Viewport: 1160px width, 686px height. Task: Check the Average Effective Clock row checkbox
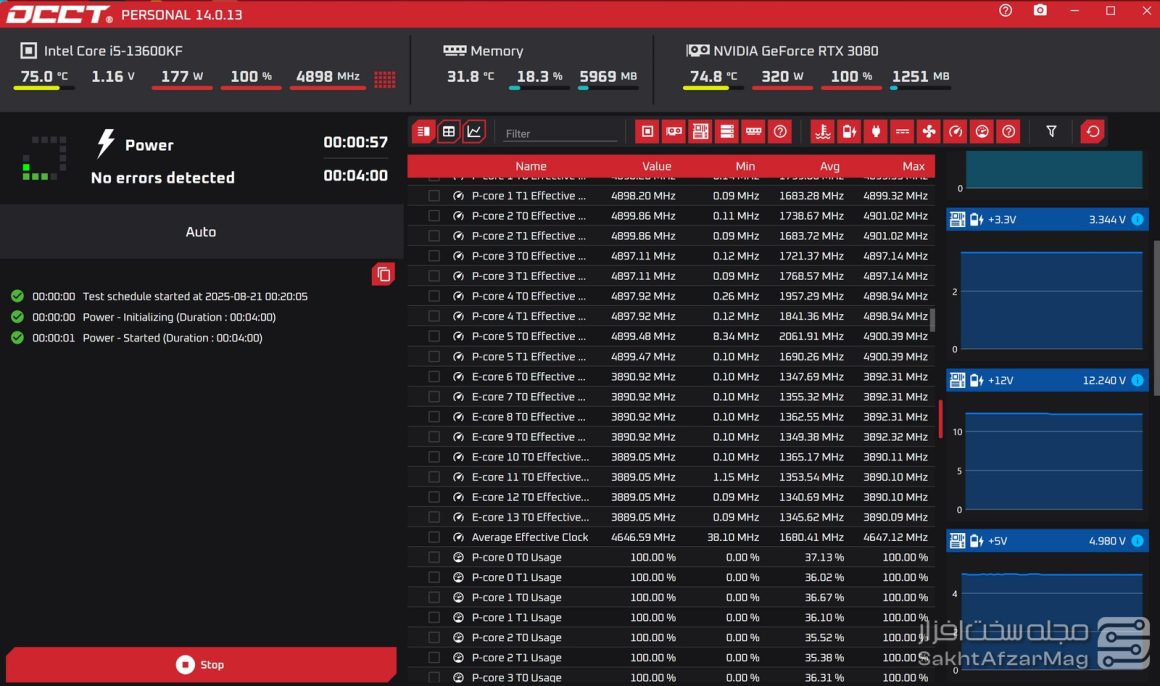[434, 537]
